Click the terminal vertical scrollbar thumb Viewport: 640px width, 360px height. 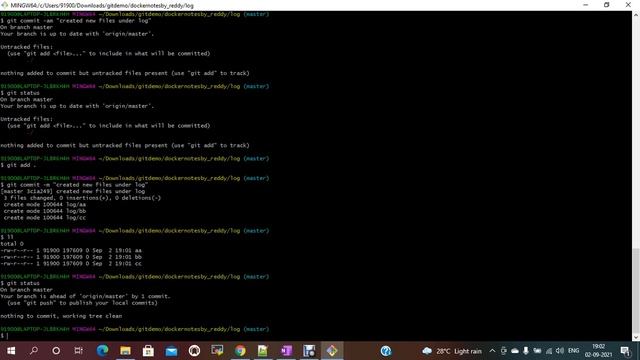[636, 290]
